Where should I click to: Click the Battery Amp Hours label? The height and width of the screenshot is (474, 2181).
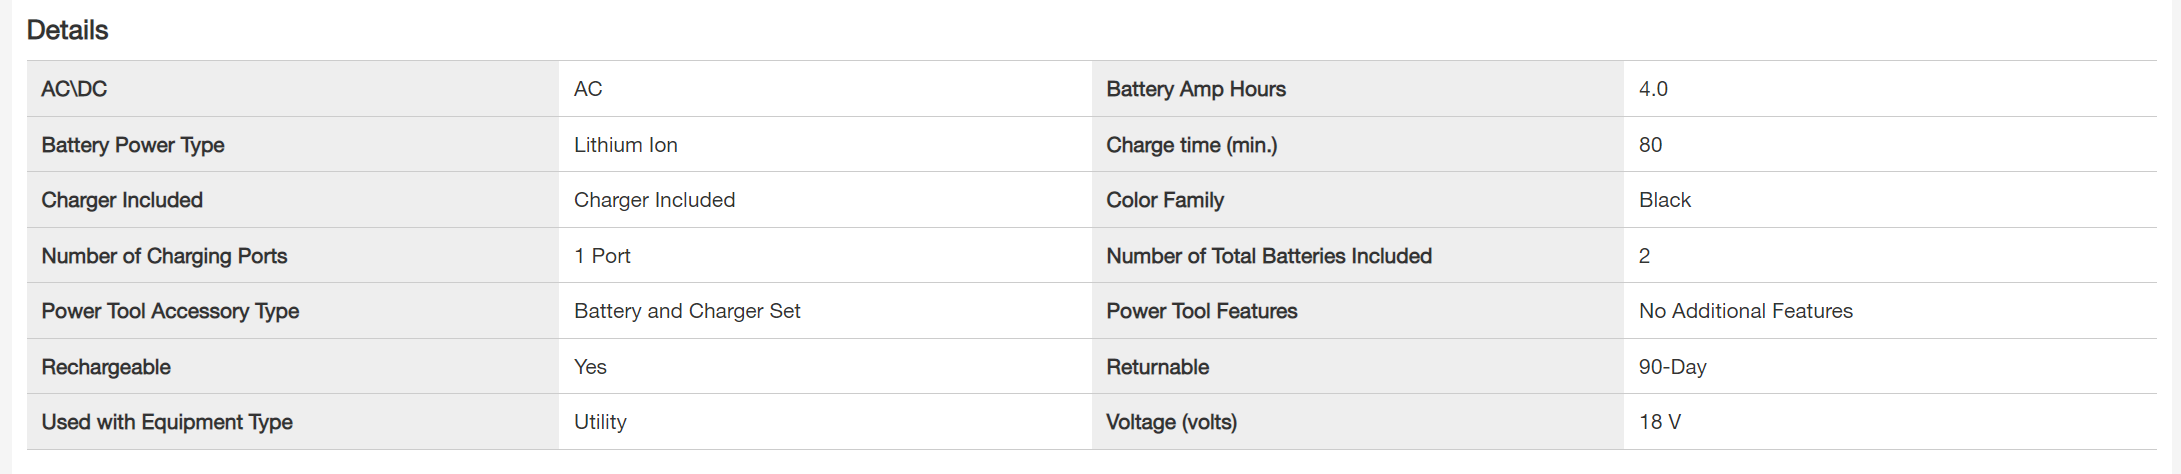[1196, 89]
